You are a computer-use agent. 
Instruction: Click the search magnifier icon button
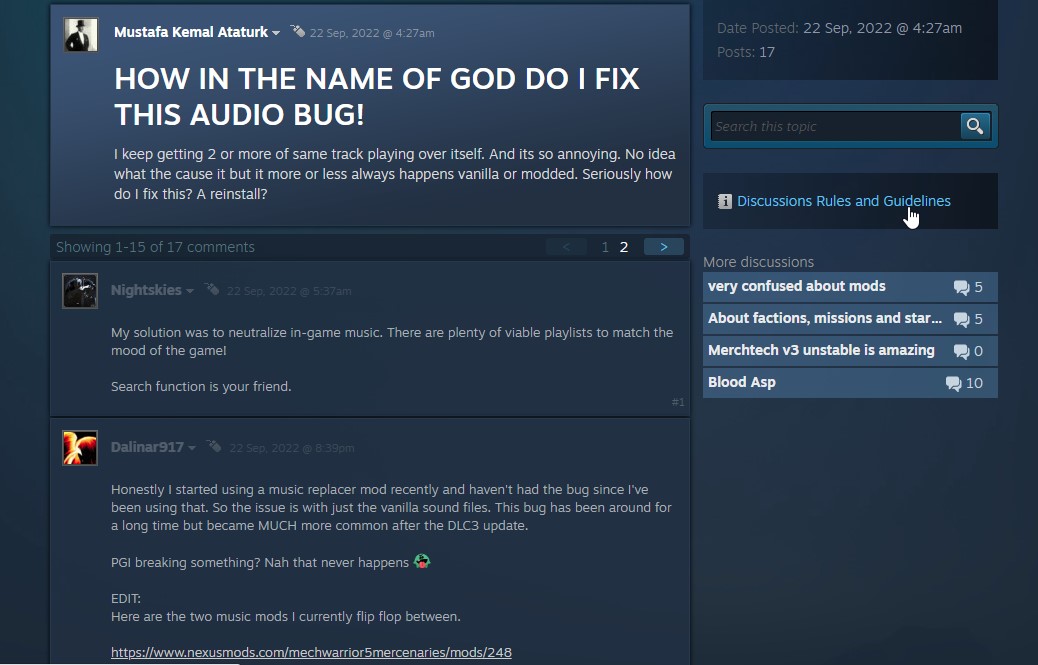tap(975, 126)
